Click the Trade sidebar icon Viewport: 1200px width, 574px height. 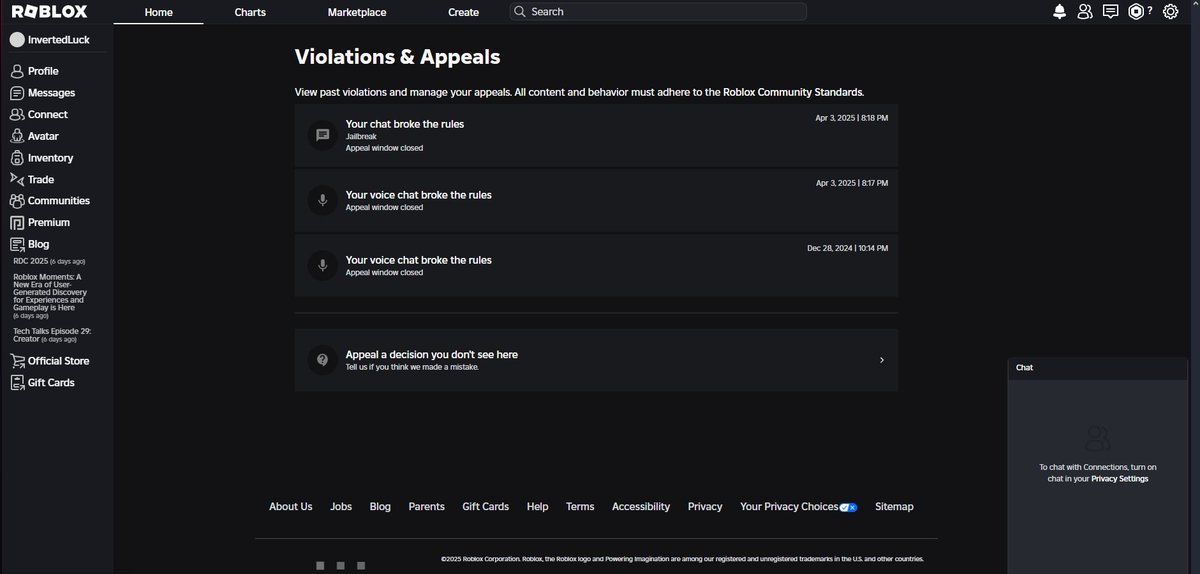click(17, 179)
